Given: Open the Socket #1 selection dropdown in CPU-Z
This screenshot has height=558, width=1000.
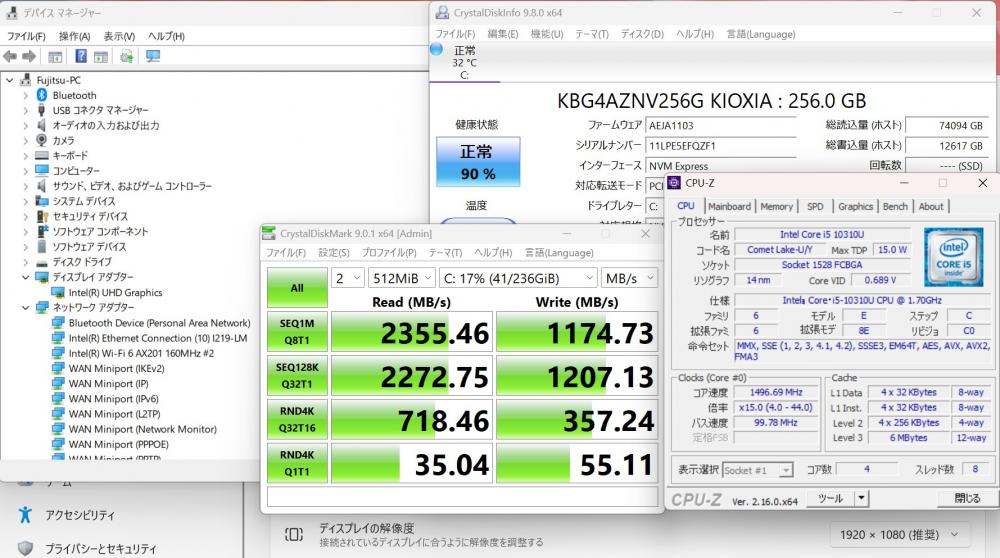Looking at the screenshot, I should coord(758,470).
